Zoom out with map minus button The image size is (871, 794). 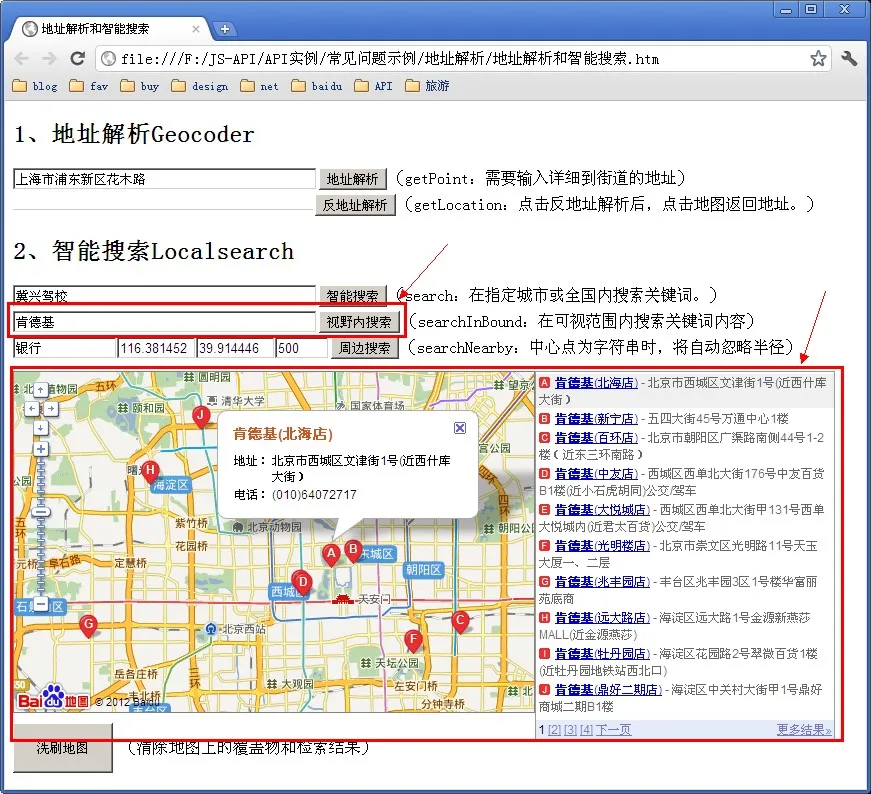coord(41,604)
